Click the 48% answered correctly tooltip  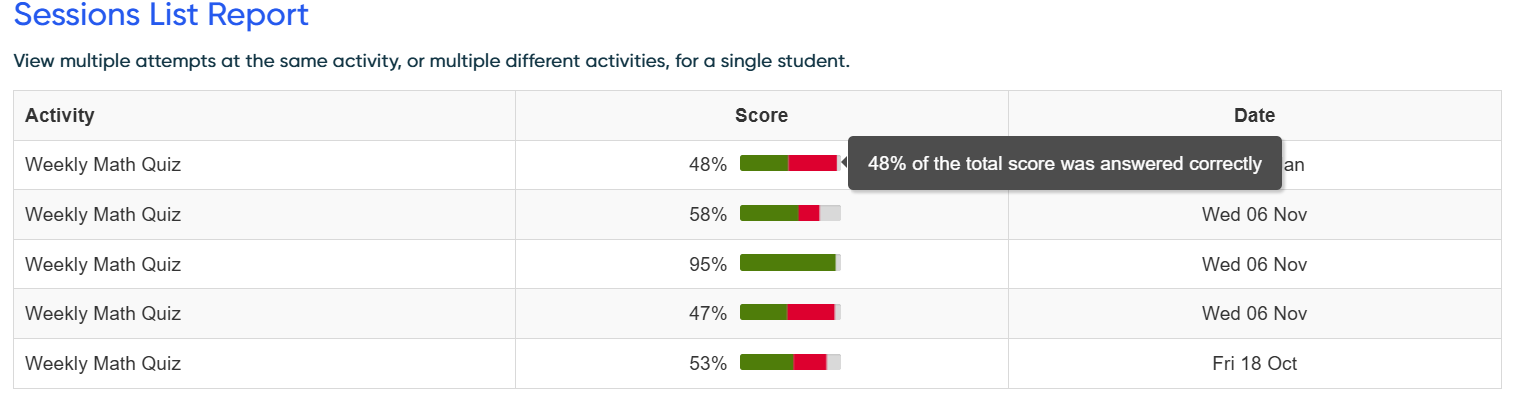pos(1064,164)
